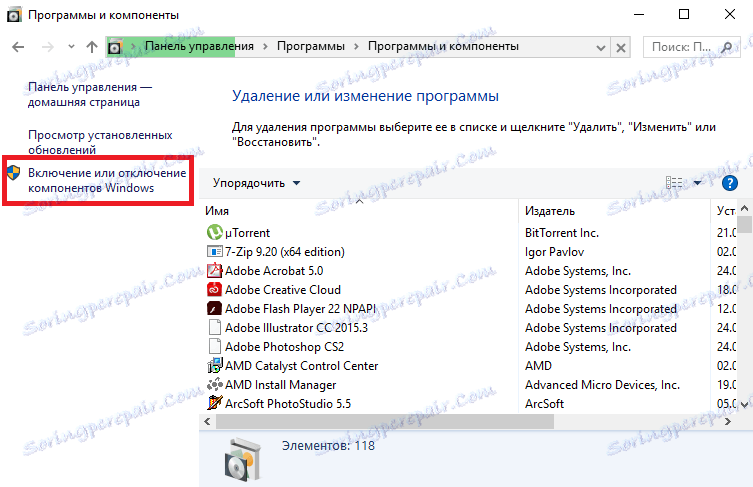Open Панель управления домашняя страница link
Viewport: 753px width, 487px height.
(x=90, y=95)
